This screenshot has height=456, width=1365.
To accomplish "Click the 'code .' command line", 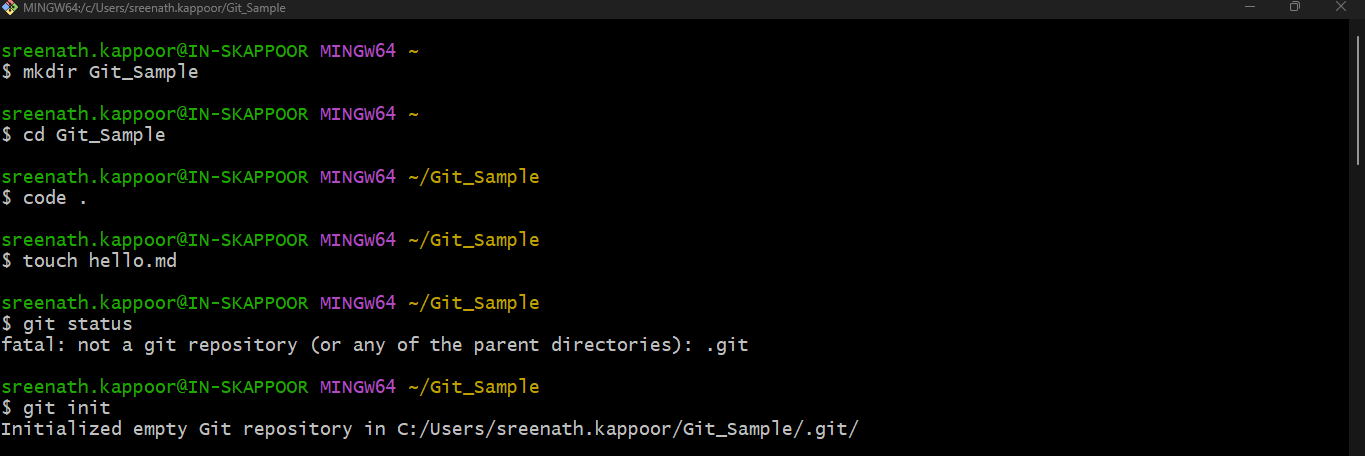I will click(x=55, y=198).
